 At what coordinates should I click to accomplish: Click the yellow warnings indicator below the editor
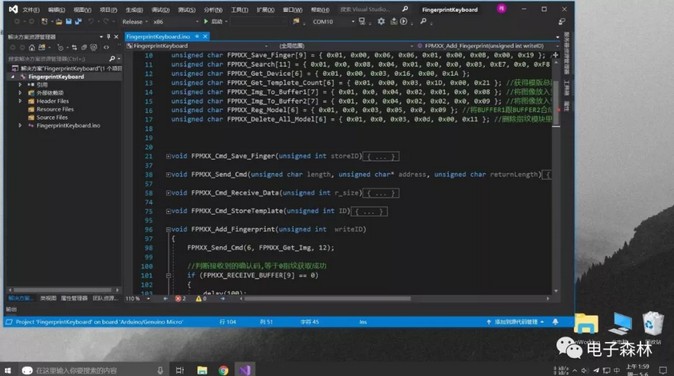pos(201,298)
